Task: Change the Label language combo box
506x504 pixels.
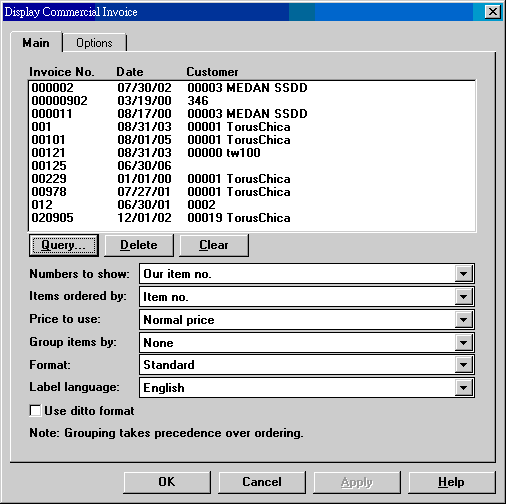Action: coord(307,388)
